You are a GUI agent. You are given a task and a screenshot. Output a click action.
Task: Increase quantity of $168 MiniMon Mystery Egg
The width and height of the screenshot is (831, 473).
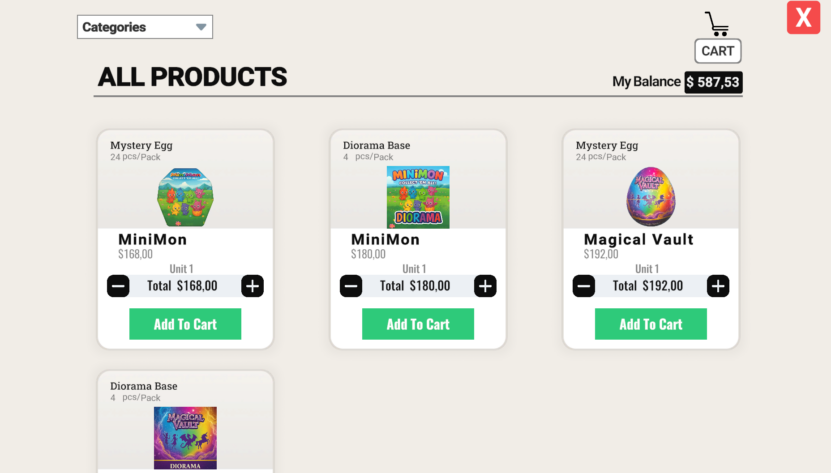[x=252, y=286]
